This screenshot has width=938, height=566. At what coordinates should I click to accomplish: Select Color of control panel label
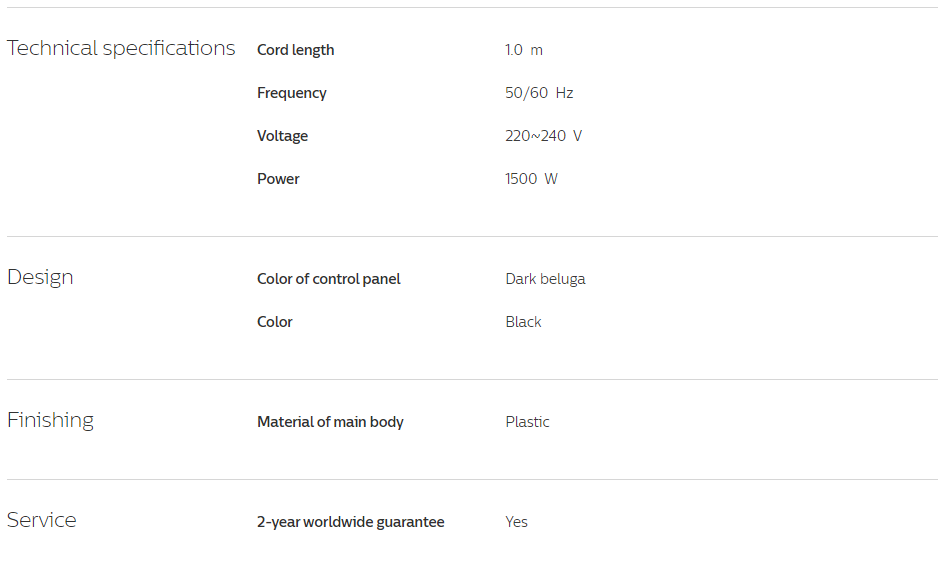(x=328, y=279)
